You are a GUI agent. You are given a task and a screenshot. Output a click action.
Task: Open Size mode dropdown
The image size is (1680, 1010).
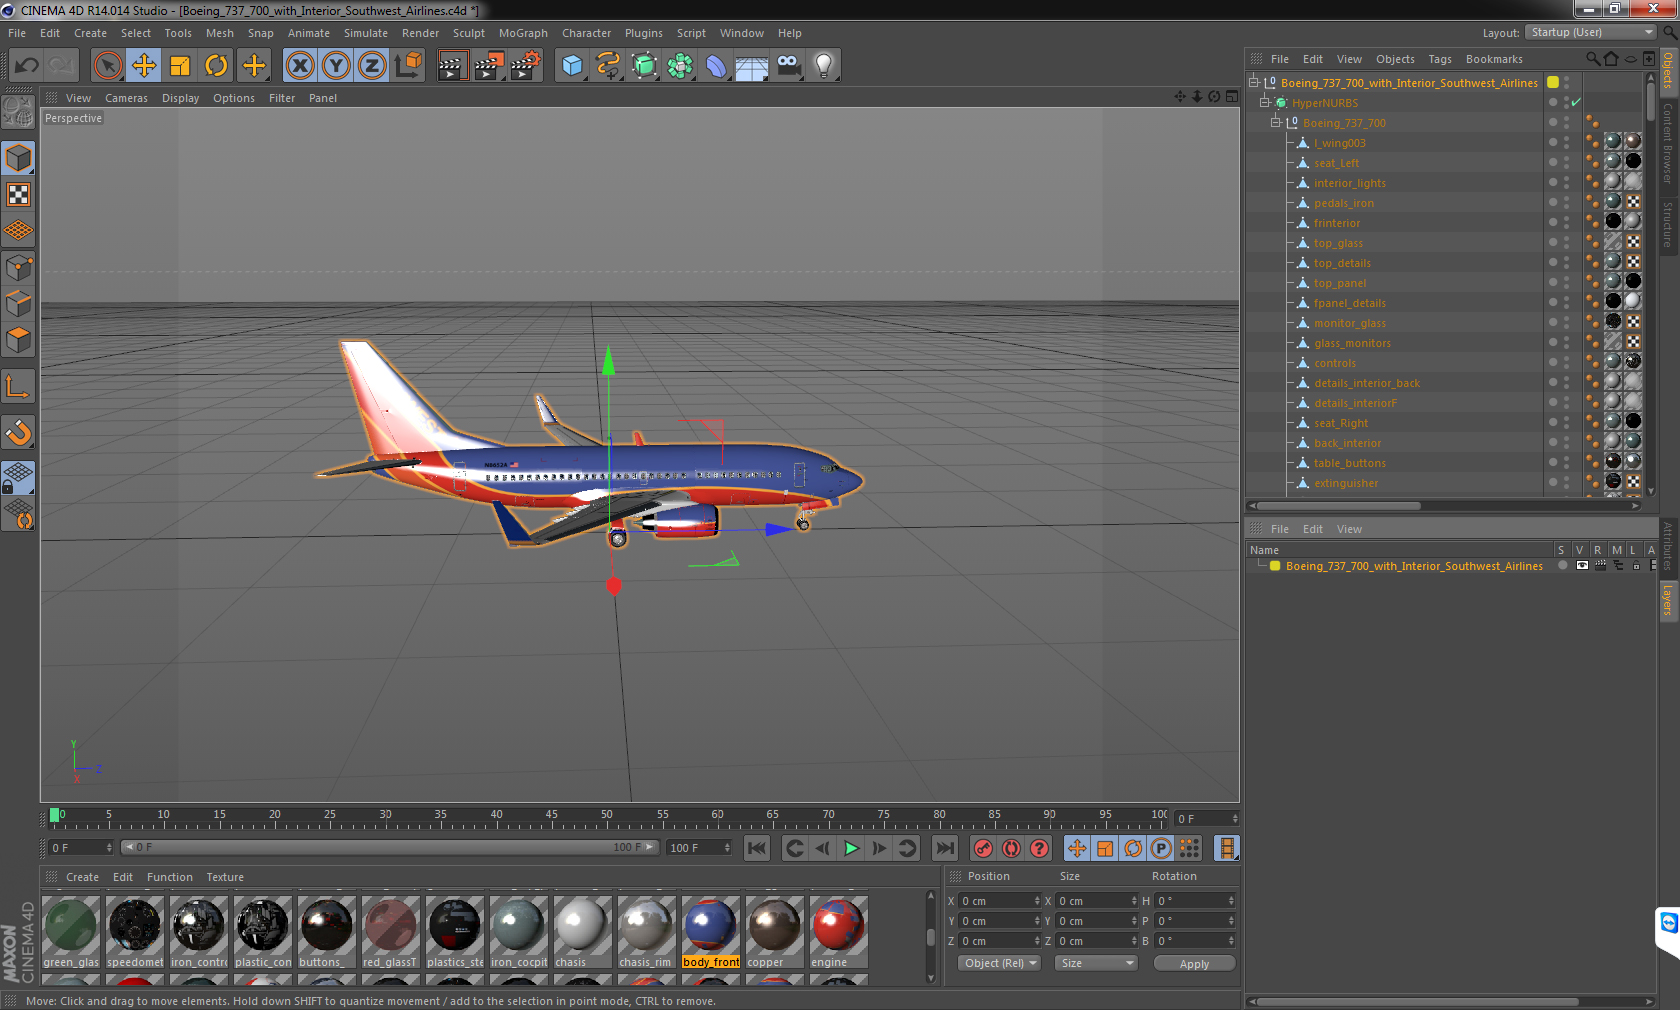[x=1097, y=963]
